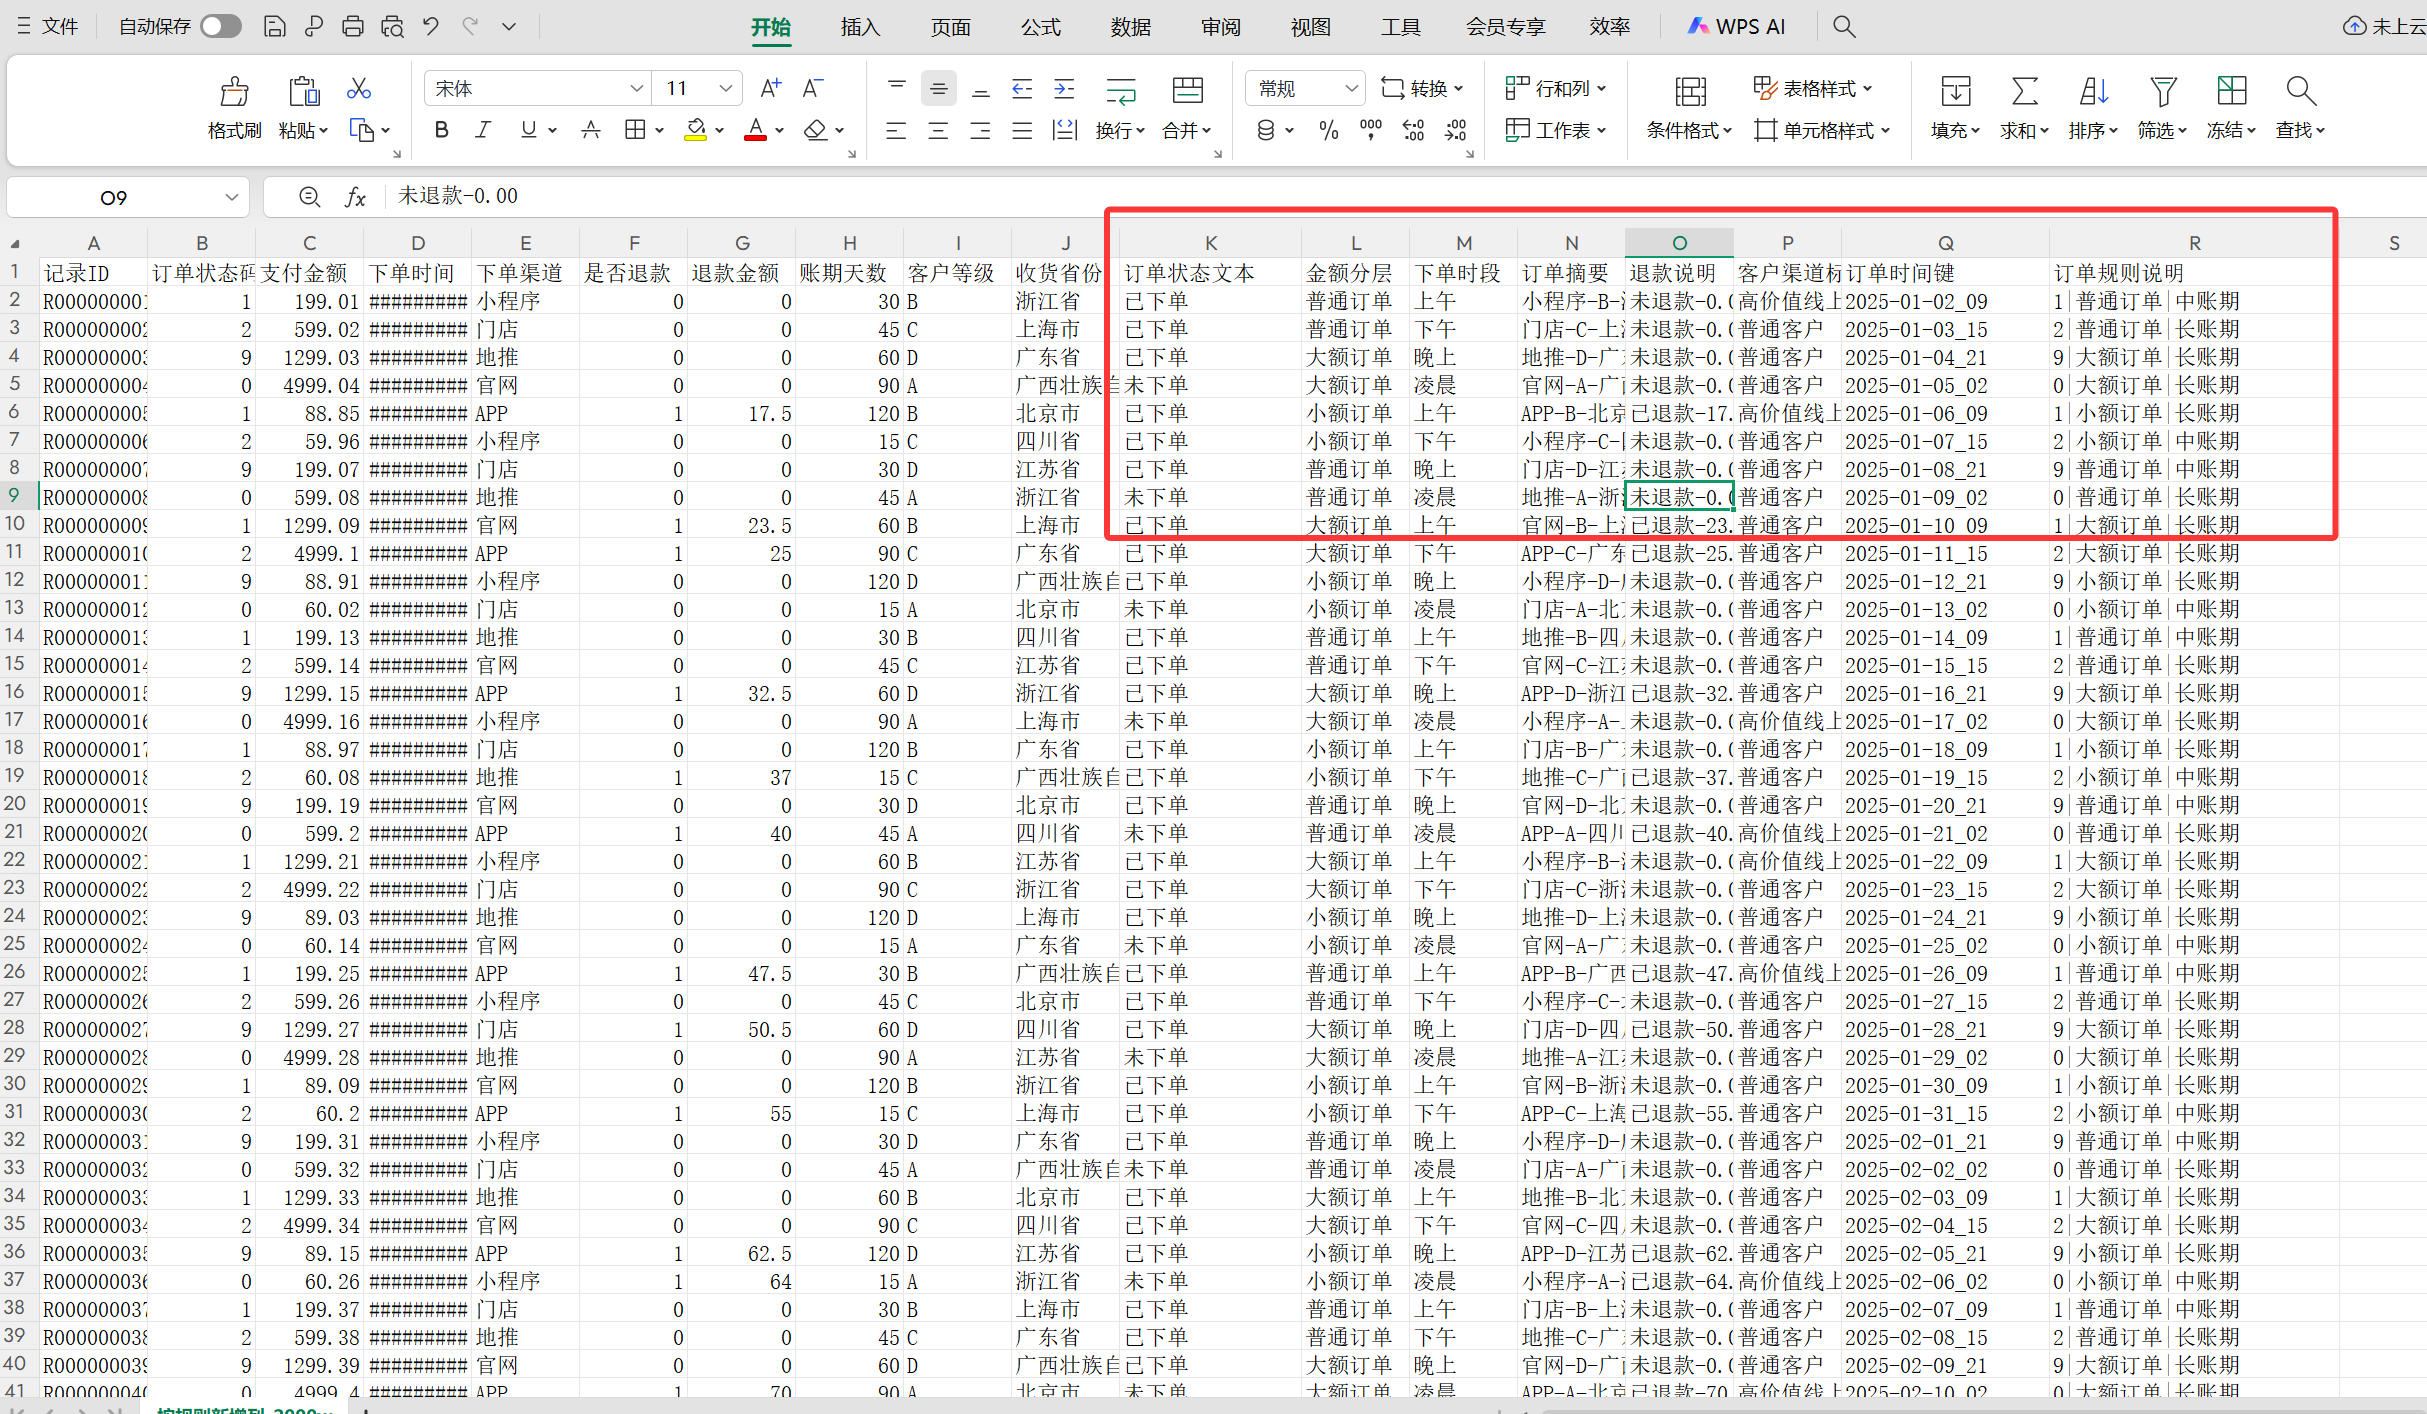The width and height of the screenshot is (2427, 1414).
Task: Open the number format 常规 dropdown
Action: [1351, 89]
